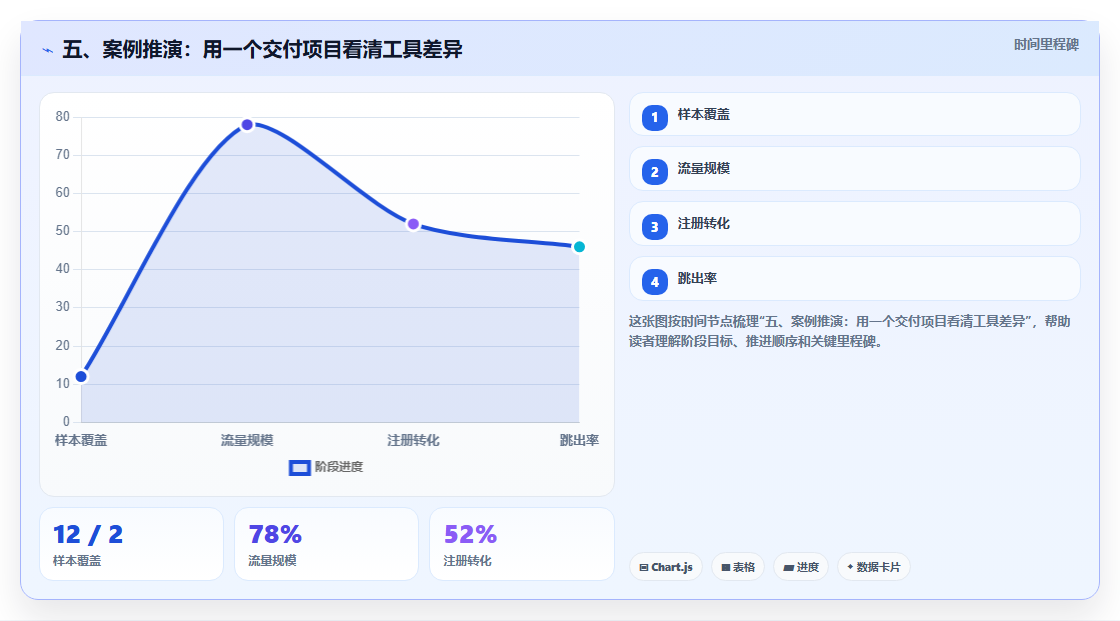Select the 流量规模 timeline row
The width and height of the screenshot is (1120, 621).
854,169
